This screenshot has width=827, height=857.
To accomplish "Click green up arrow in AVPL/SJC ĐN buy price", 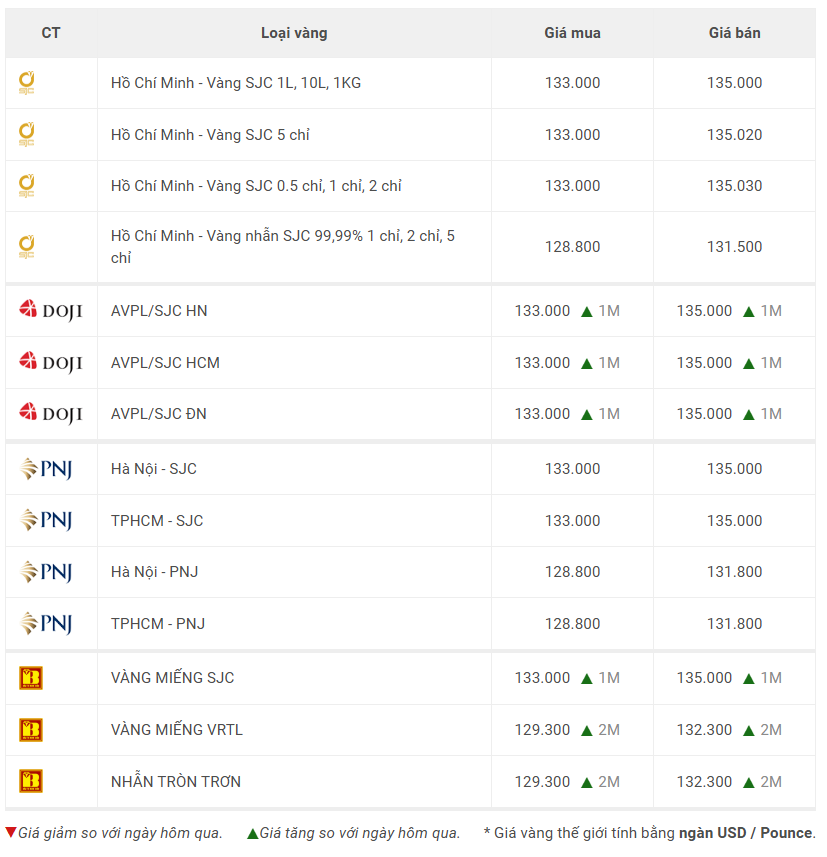I will [x=586, y=415].
